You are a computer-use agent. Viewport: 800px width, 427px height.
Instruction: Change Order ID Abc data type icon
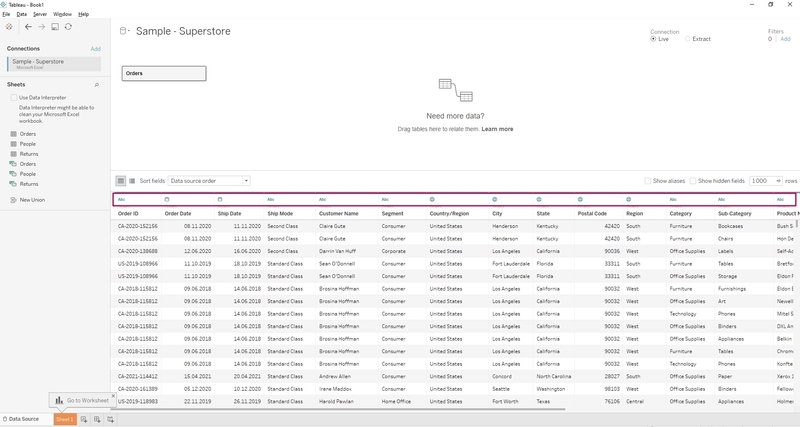121,199
